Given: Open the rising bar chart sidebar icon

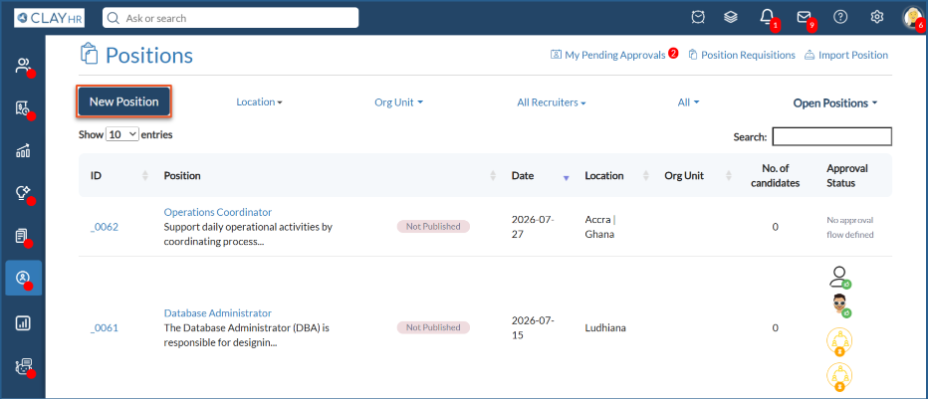Looking at the screenshot, I should [22, 152].
